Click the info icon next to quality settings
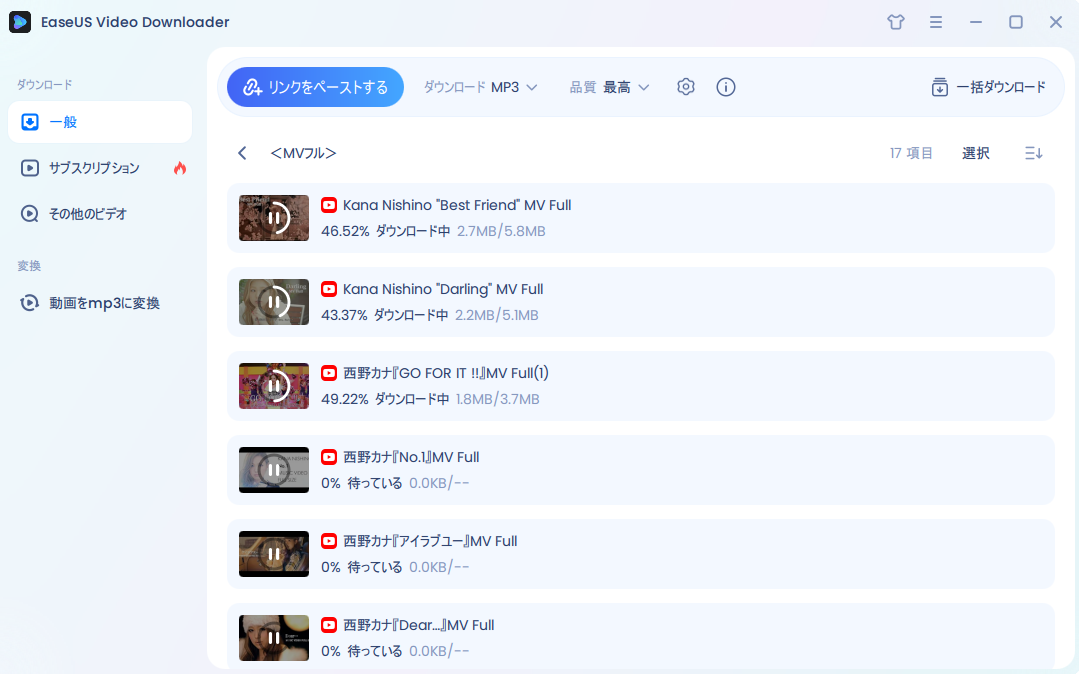The height and width of the screenshot is (674, 1079). [x=726, y=87]
